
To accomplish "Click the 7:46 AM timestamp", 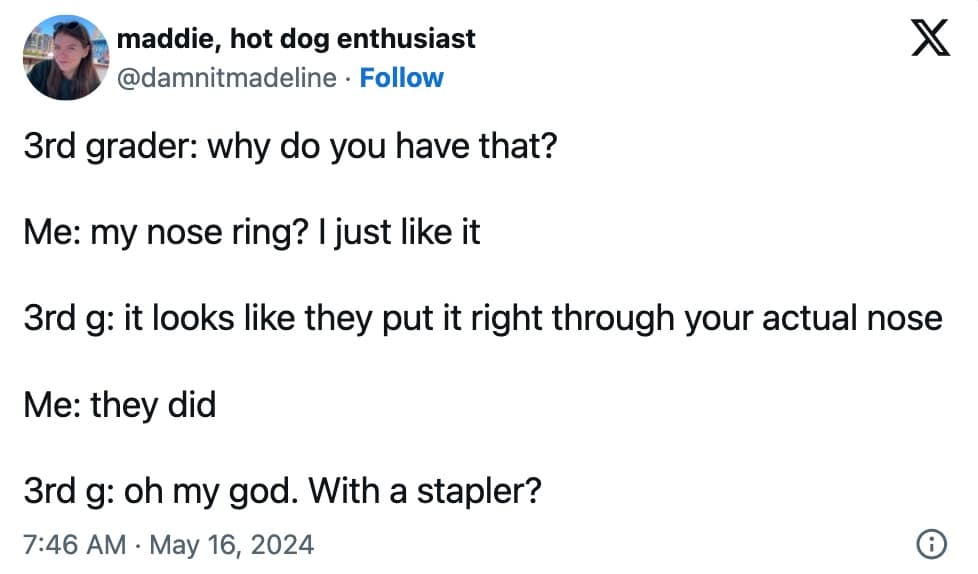I will [74, 545].
